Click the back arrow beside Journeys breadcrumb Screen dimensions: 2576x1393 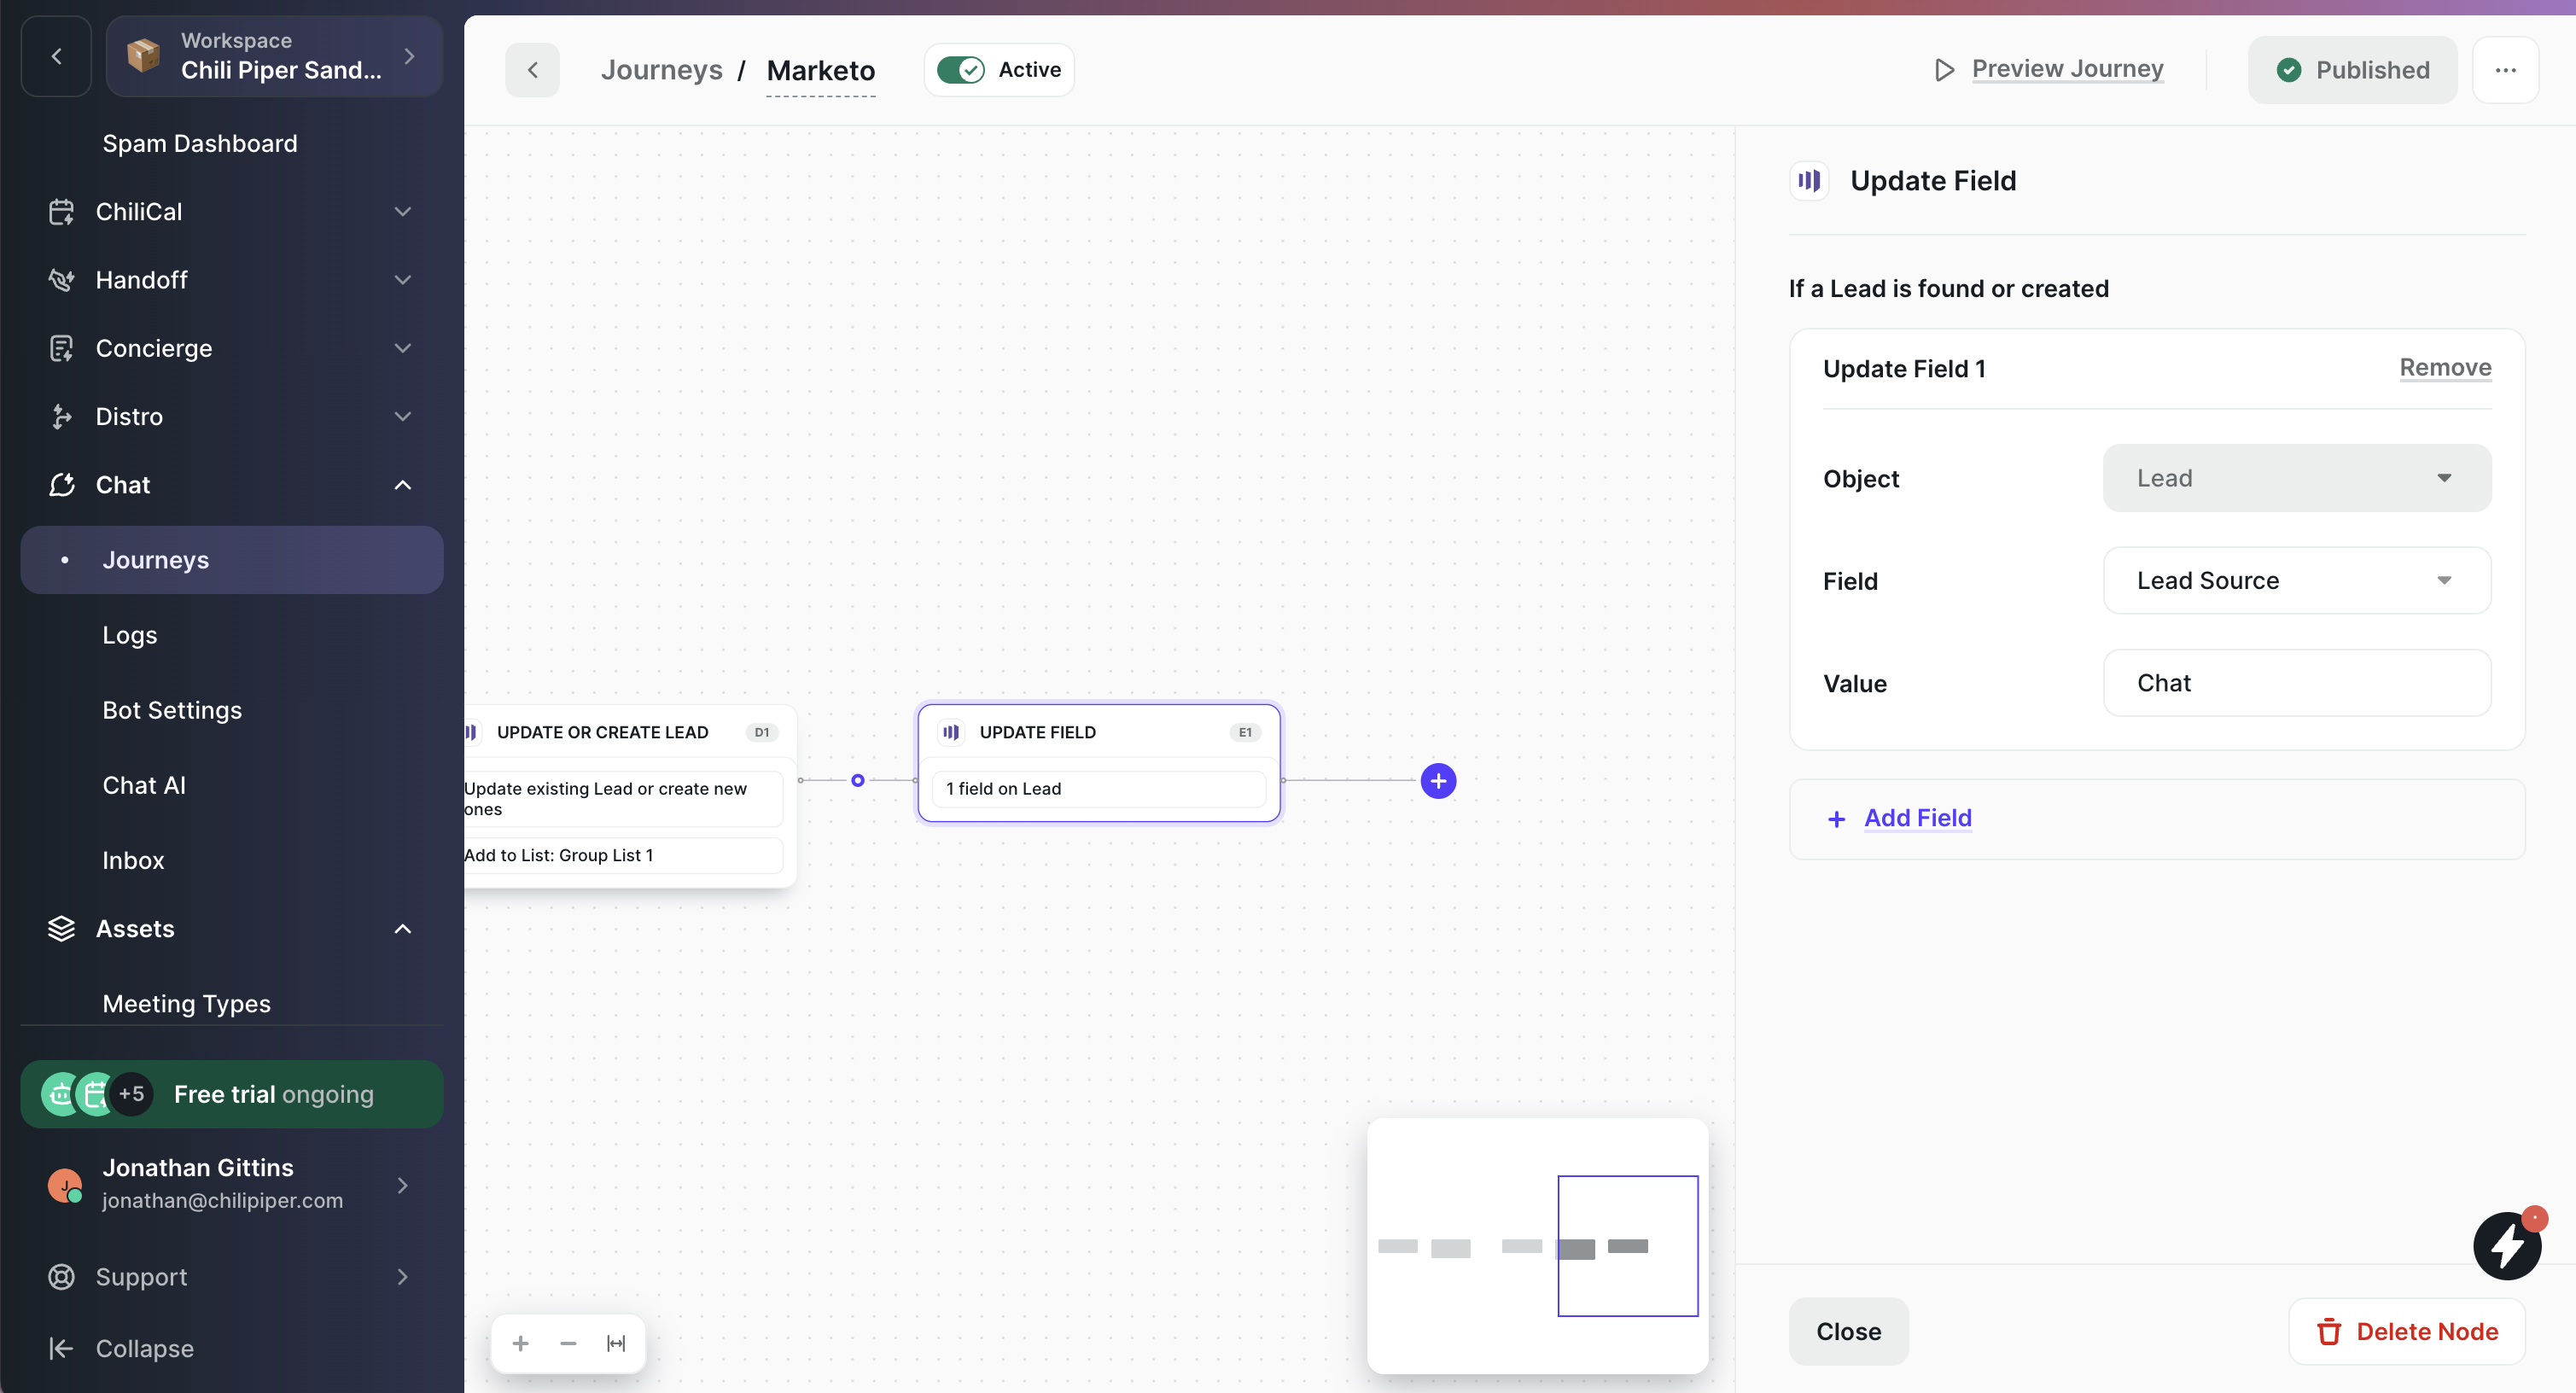(532, 70)
